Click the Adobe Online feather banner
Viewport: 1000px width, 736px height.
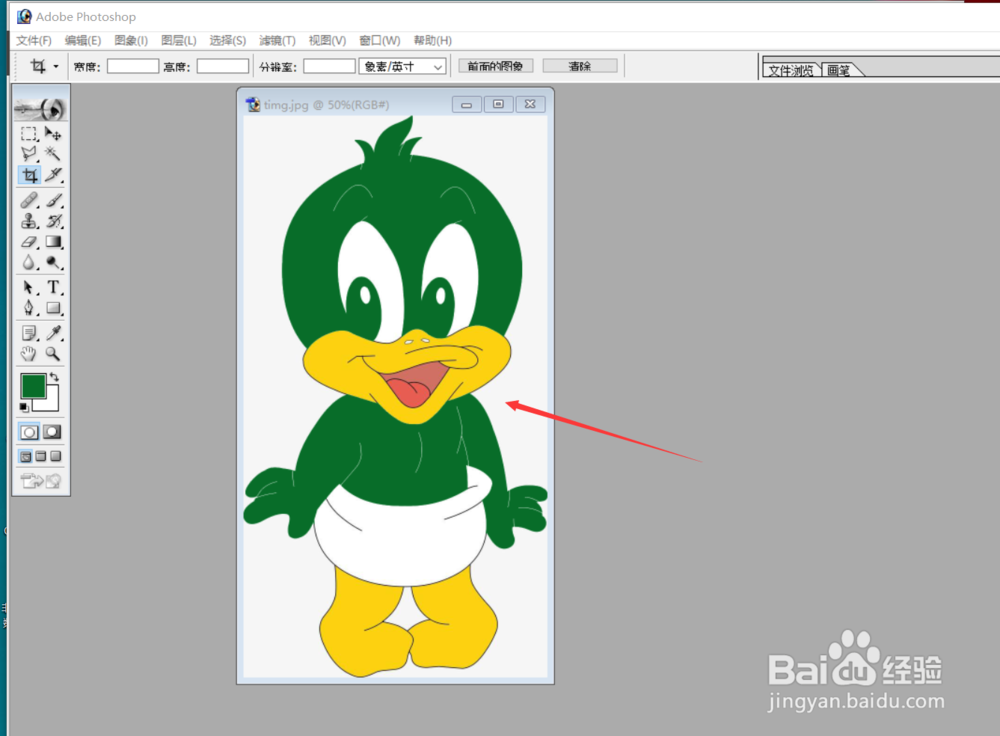(x=41, y=109)
